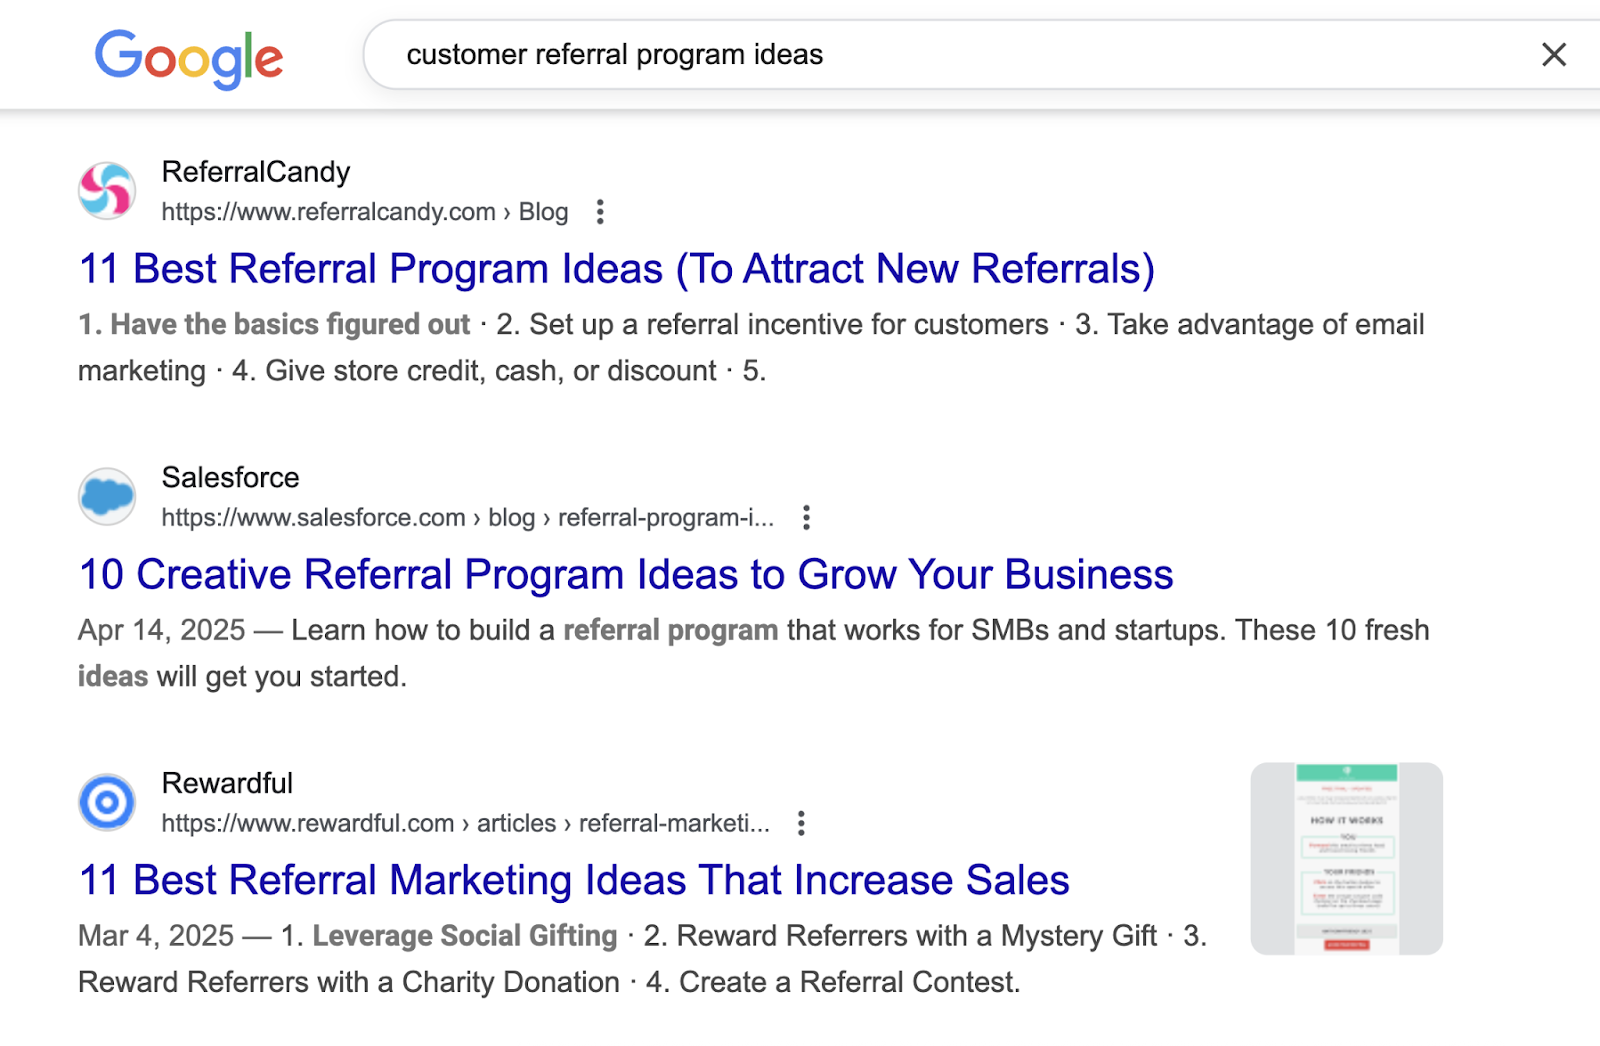Open the Rewardful result preview thumbnail
Viewport: 1600px width, 1046px height.
coord(1345,858)
